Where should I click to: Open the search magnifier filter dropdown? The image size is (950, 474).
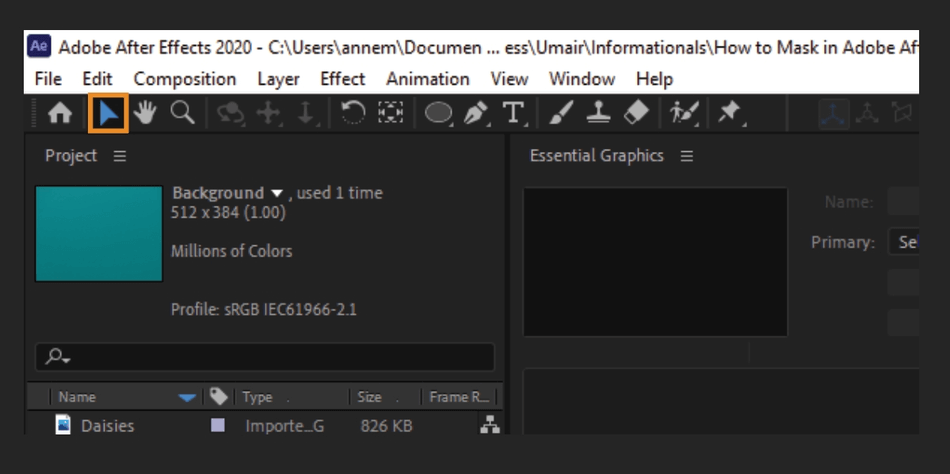pos(58,357)
